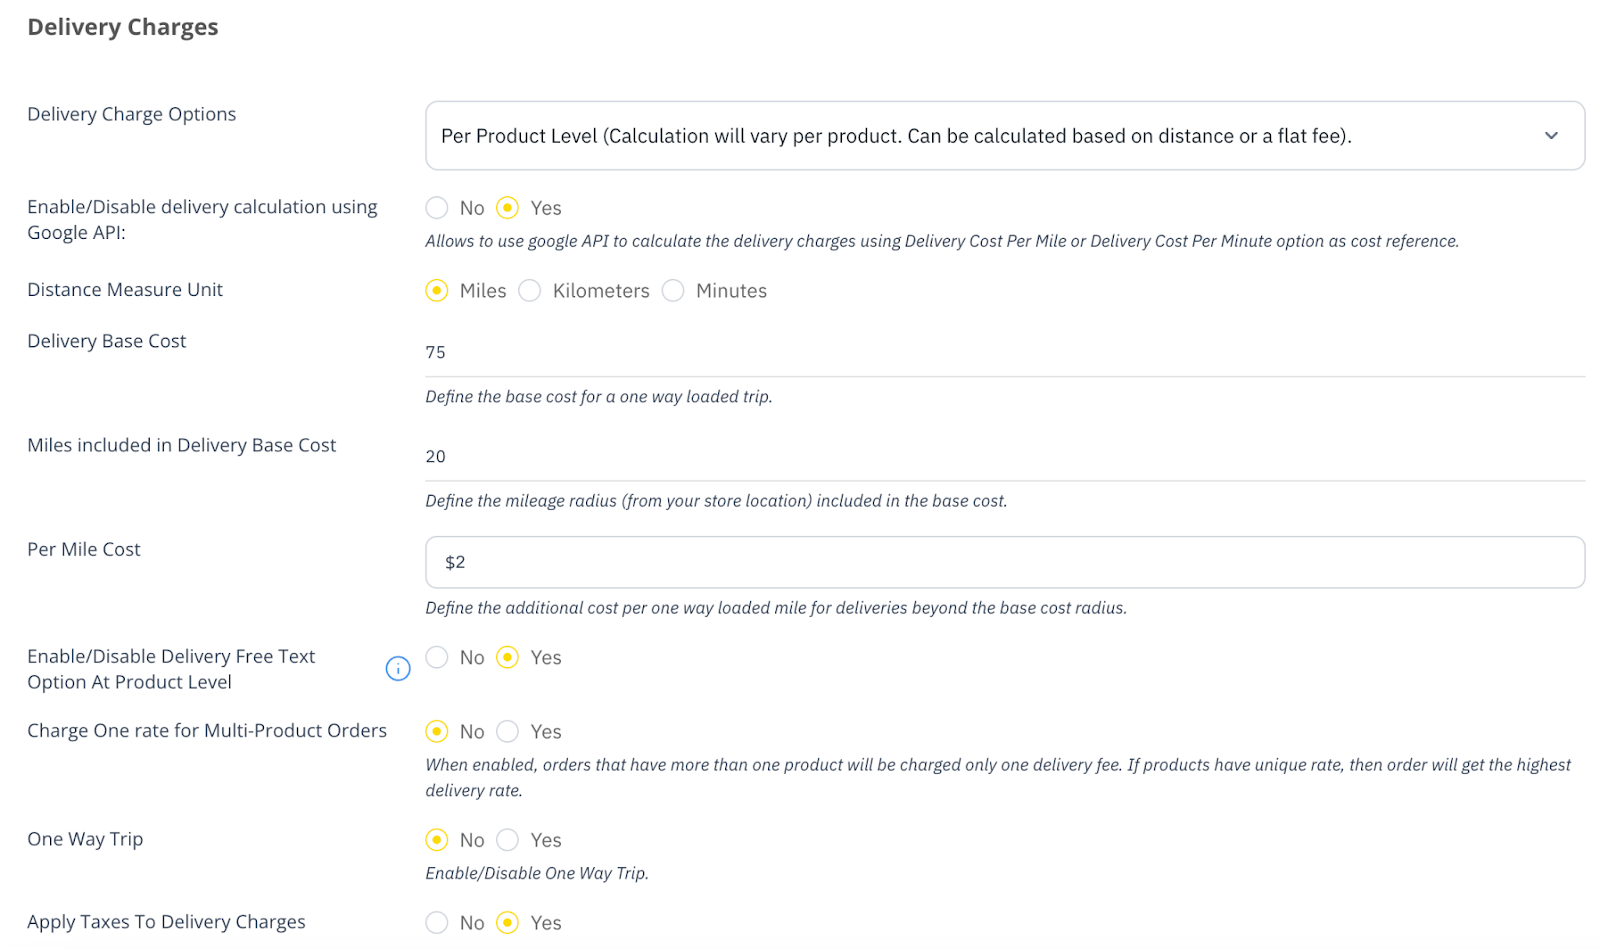Screen dimensions: 1600x949
Task: Click the Charge One rate for Multi-Product Orders label
Action: click(207, 731)
